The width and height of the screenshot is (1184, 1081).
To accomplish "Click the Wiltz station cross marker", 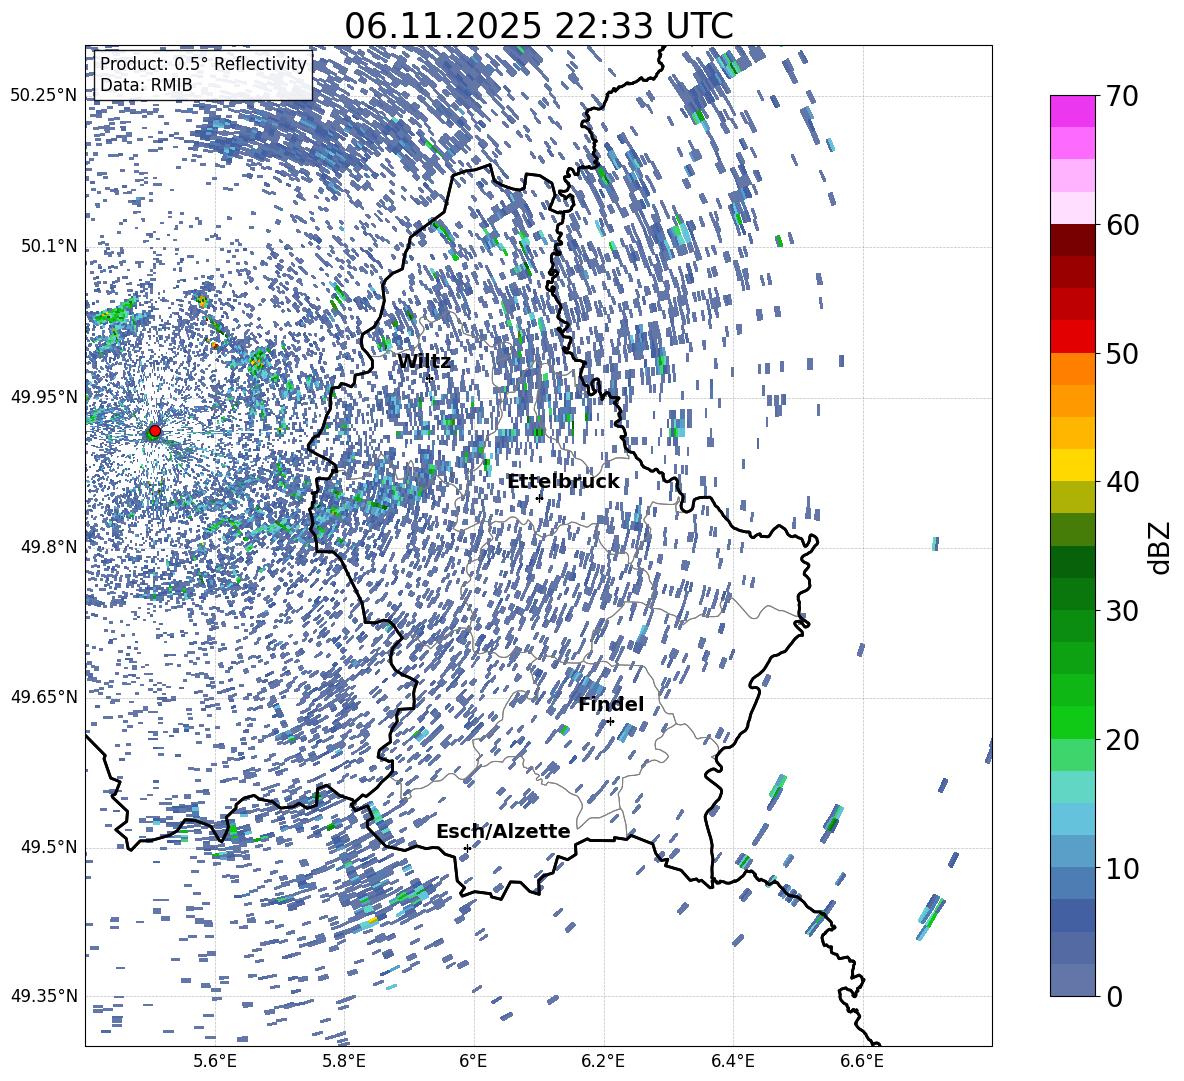I will coord(429,377).
